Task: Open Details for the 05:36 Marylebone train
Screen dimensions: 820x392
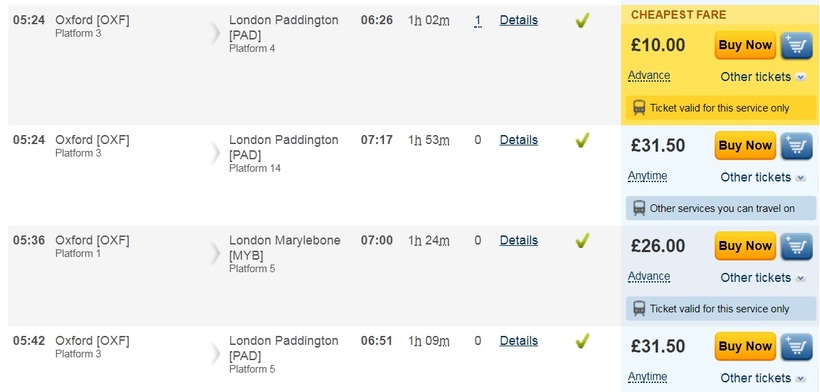Action: pos(518,240)
